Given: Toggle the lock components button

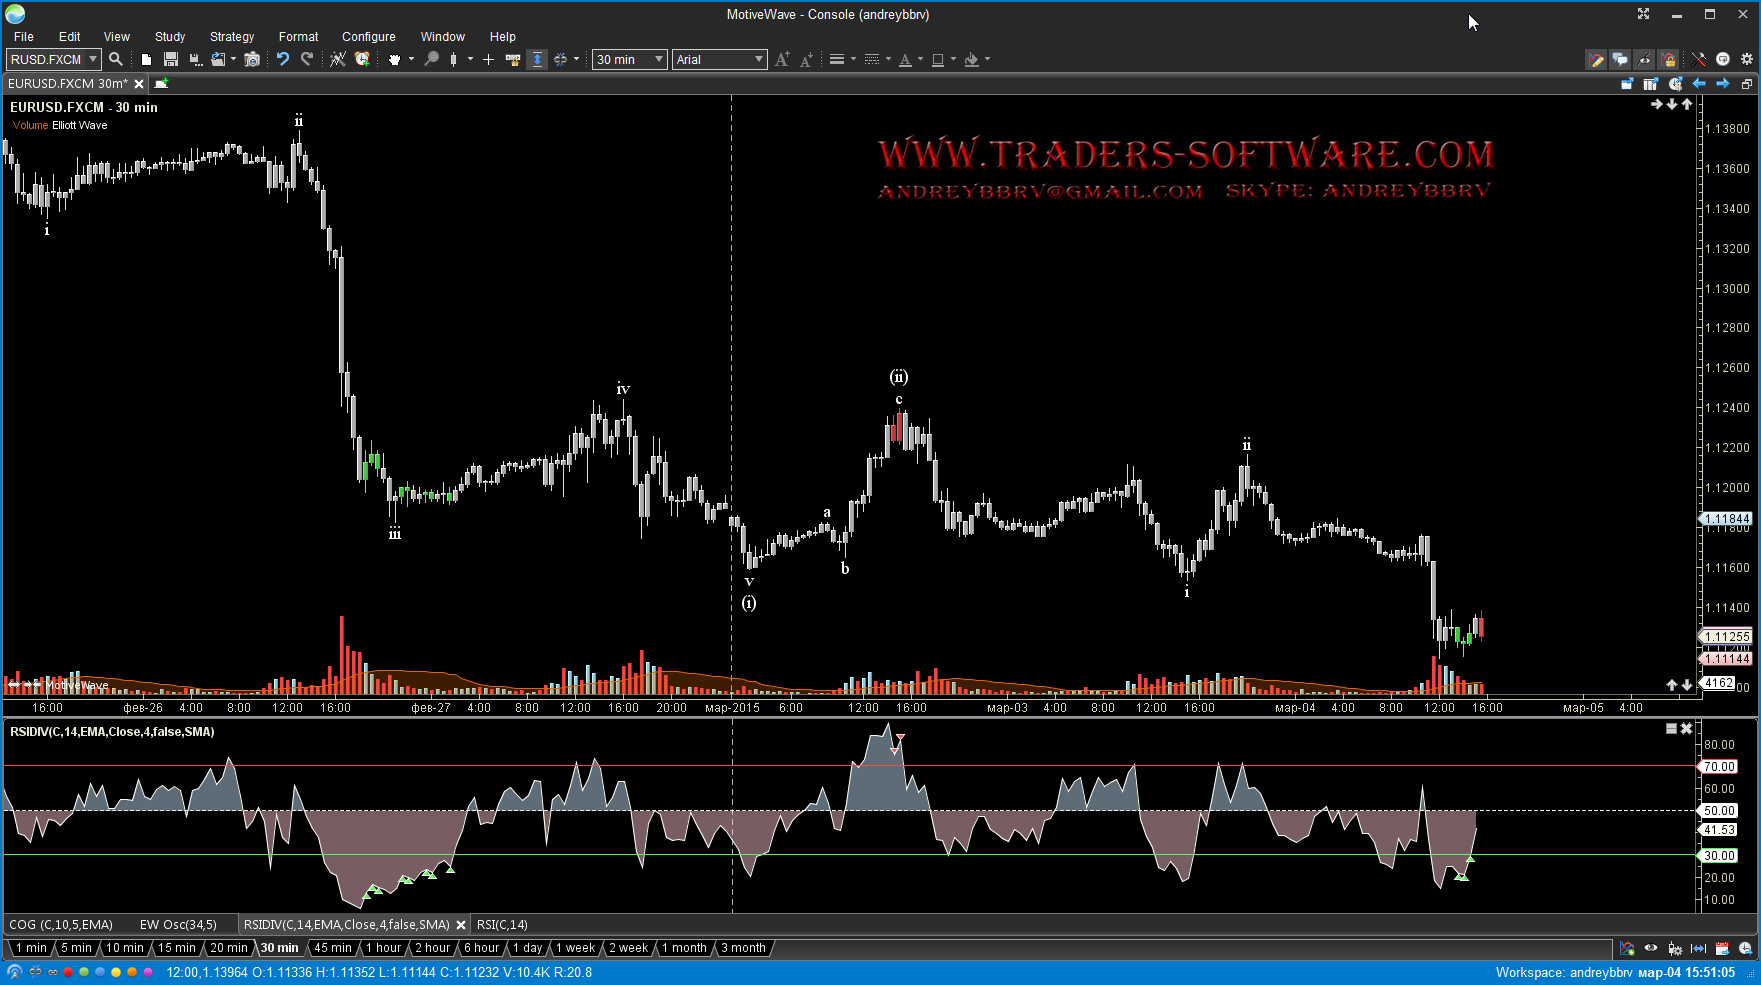Looking at the screenshot, I should (x=1668, y=60).
